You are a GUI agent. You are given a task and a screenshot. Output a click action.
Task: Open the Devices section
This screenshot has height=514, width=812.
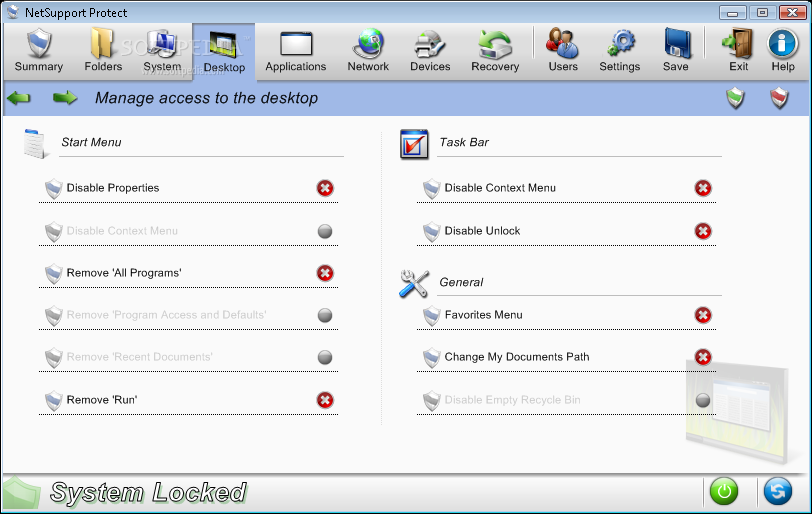pos(430,51)
